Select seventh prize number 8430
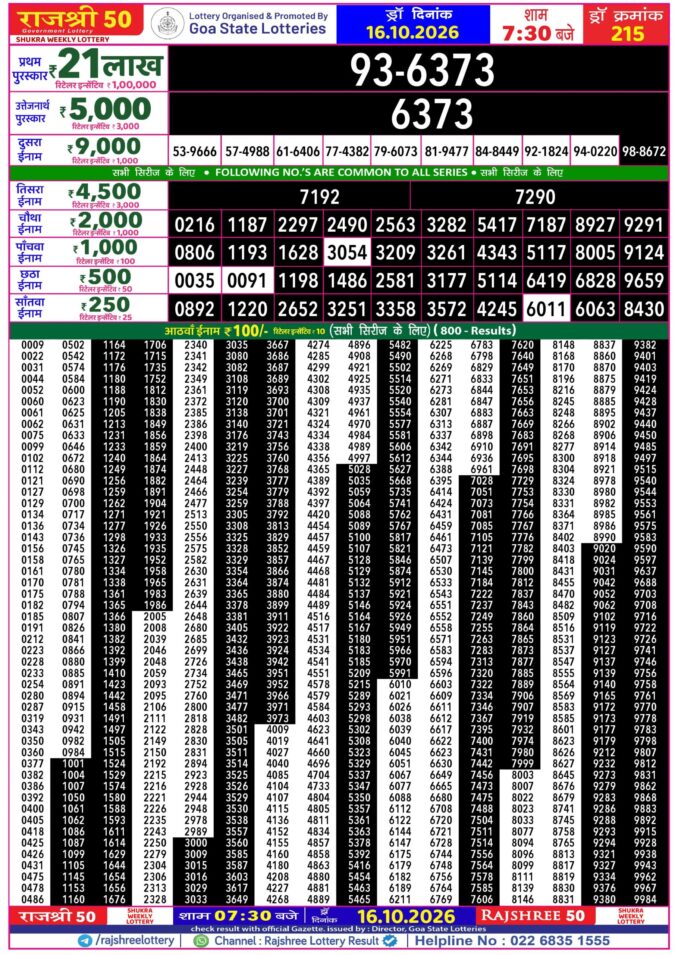Viewport: 675px width, 955px height. [644, 309]
